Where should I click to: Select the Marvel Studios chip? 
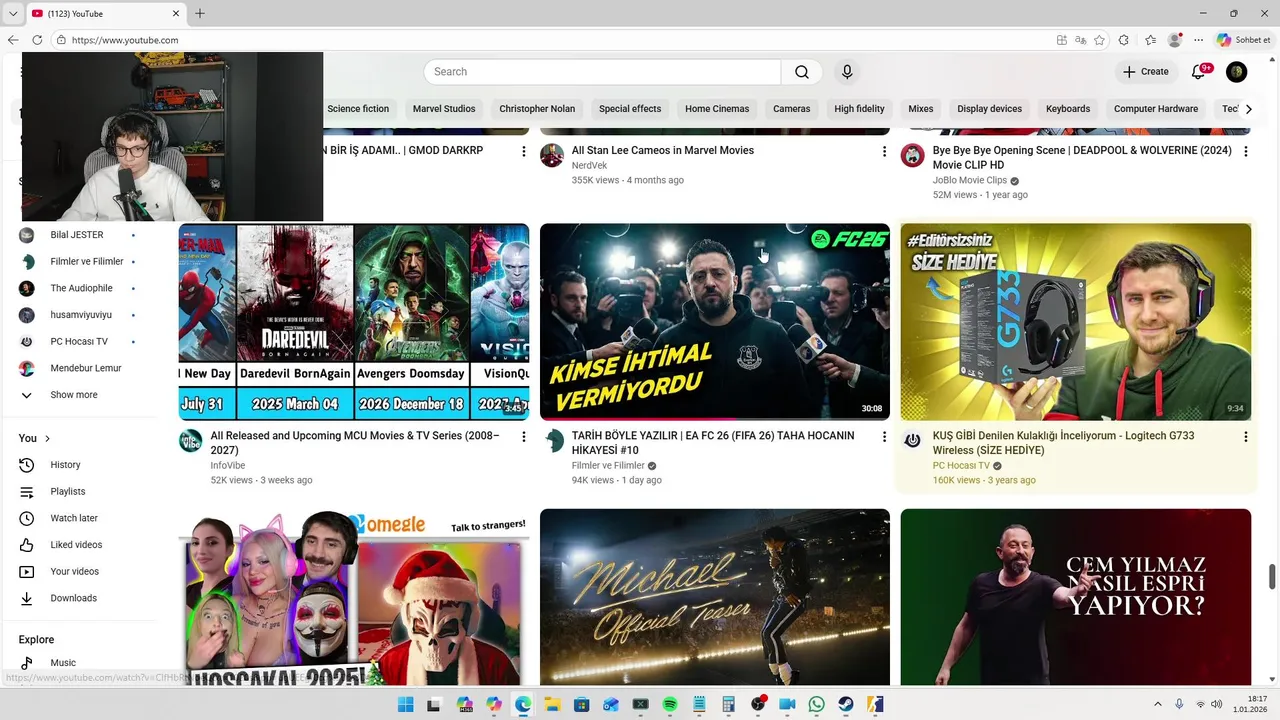tap(444, 109)
